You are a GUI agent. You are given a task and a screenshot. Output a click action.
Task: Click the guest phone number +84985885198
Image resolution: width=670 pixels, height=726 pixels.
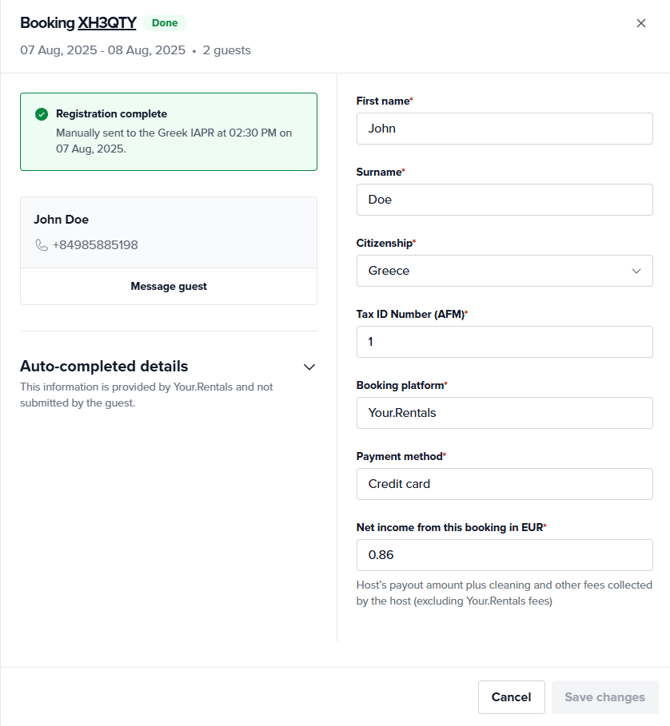(x=95, y=245)
